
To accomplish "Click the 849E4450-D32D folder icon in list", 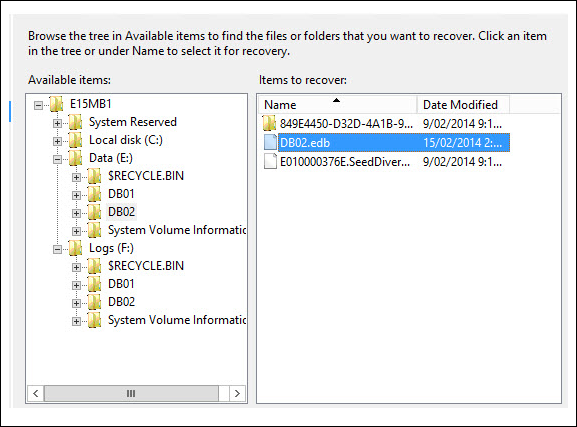I will tap(269, 123).
